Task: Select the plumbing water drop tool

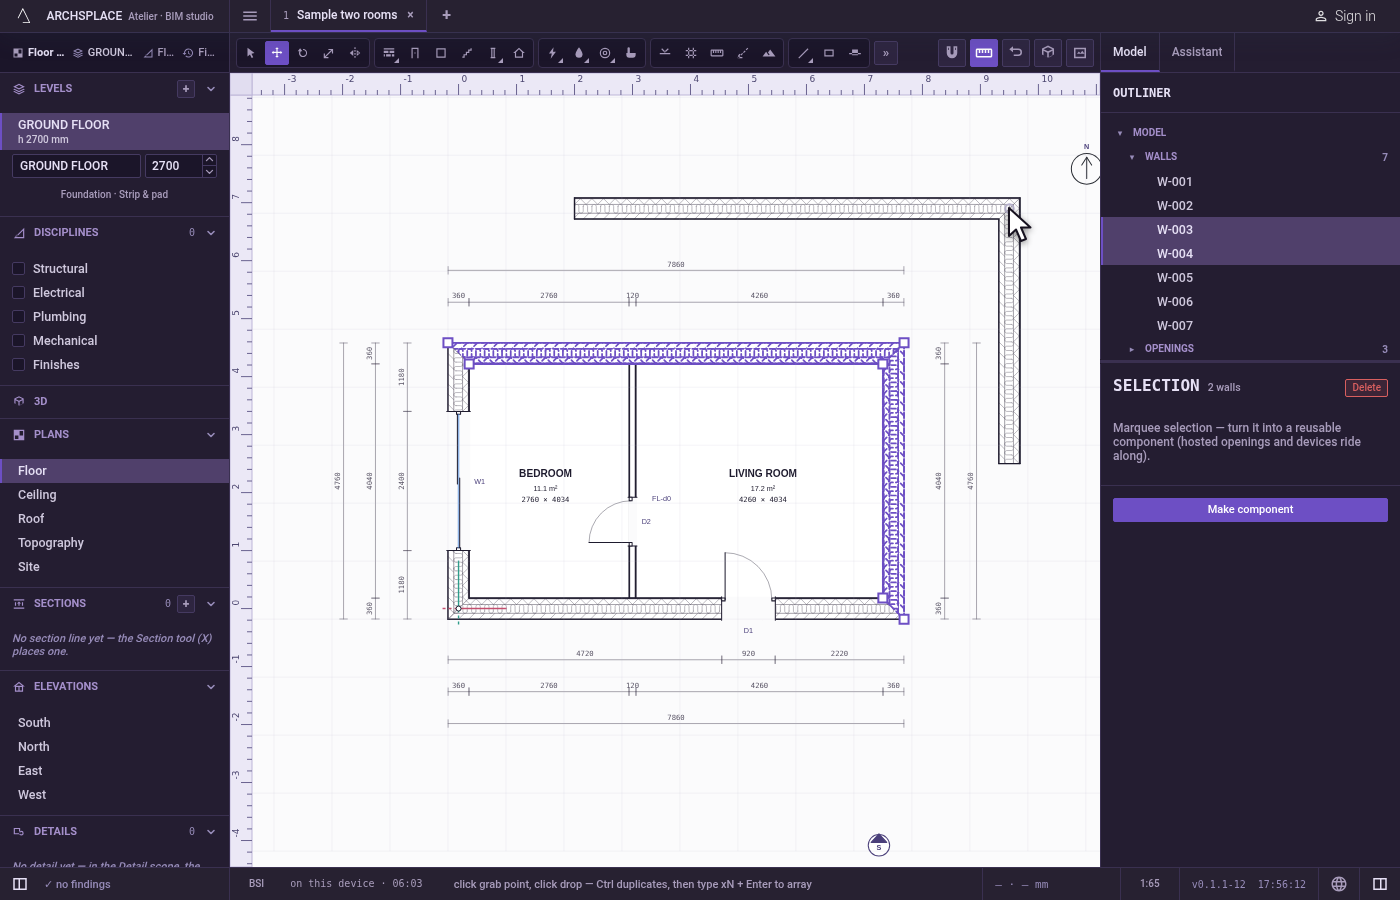Action: (x=579, y=53)
